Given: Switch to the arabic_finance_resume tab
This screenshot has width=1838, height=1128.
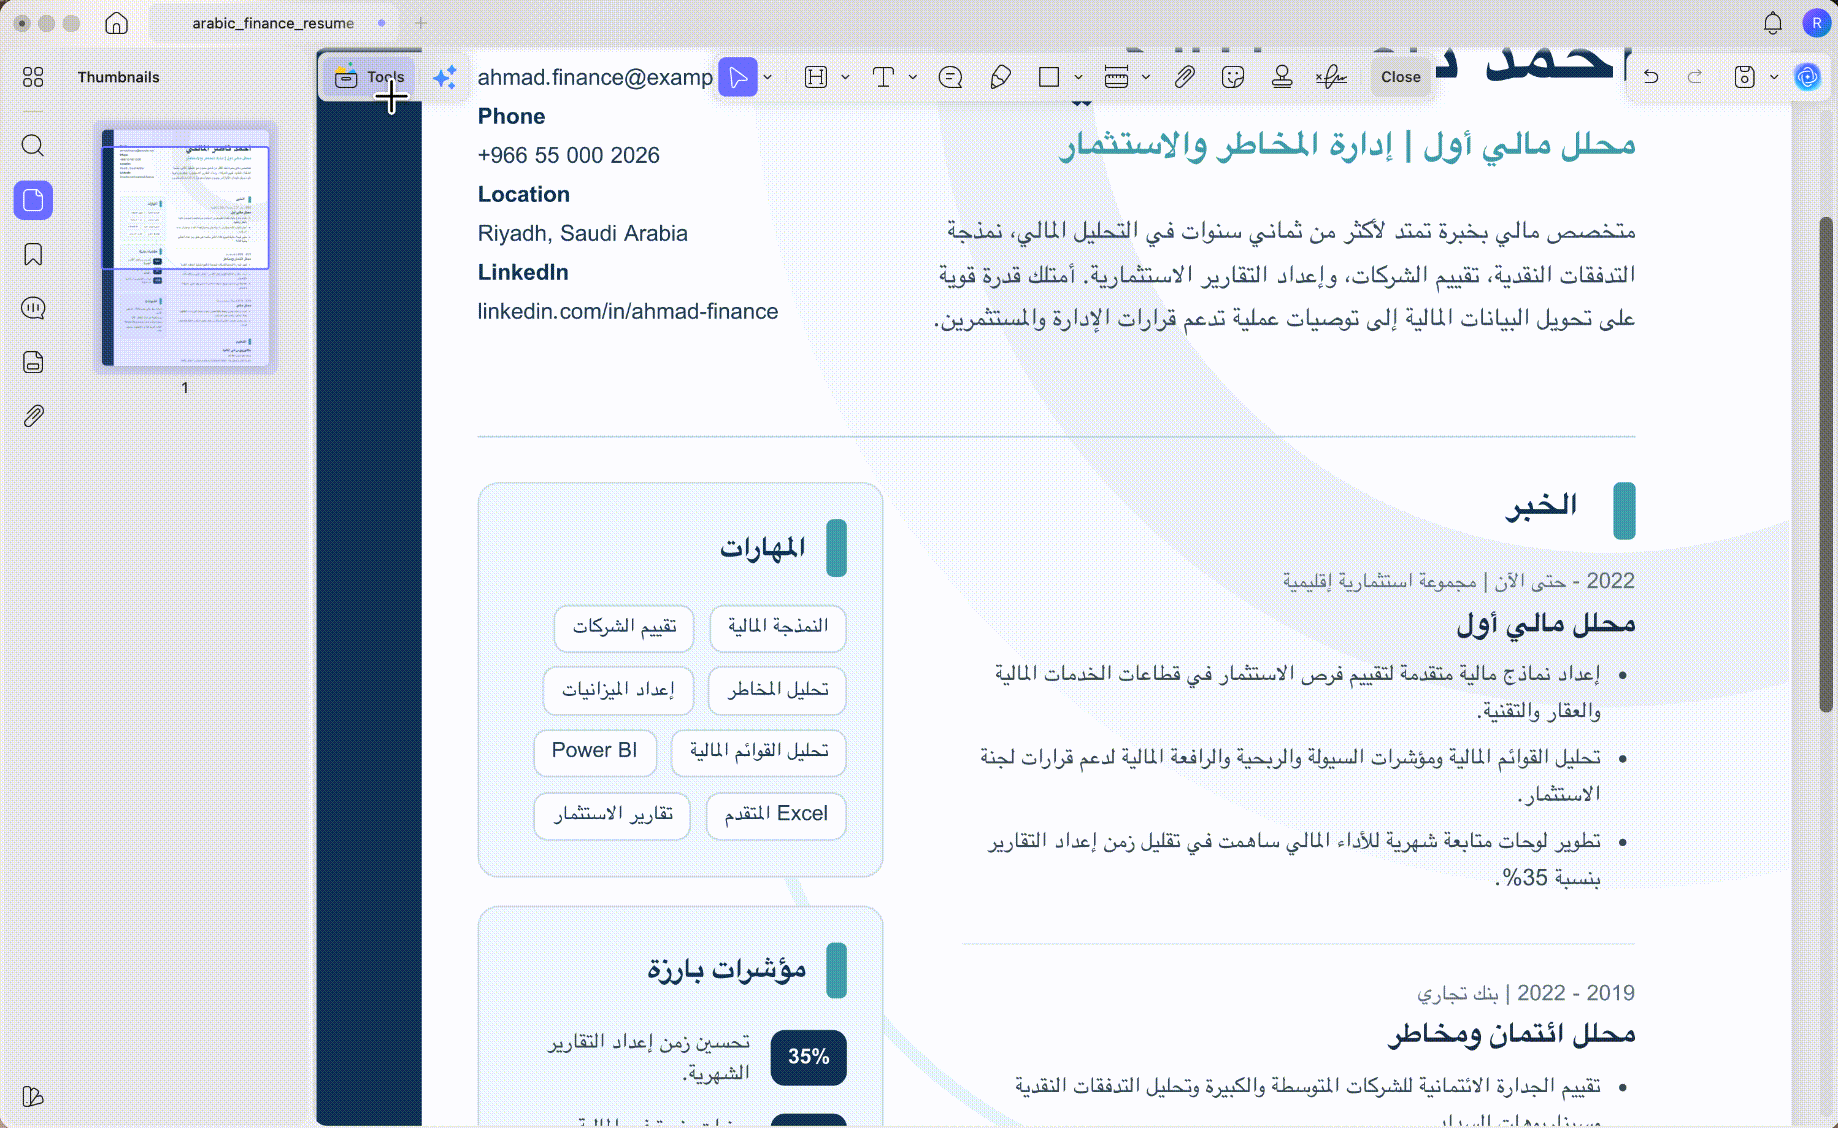Looking at the screenshot, I should click(273, 23).
